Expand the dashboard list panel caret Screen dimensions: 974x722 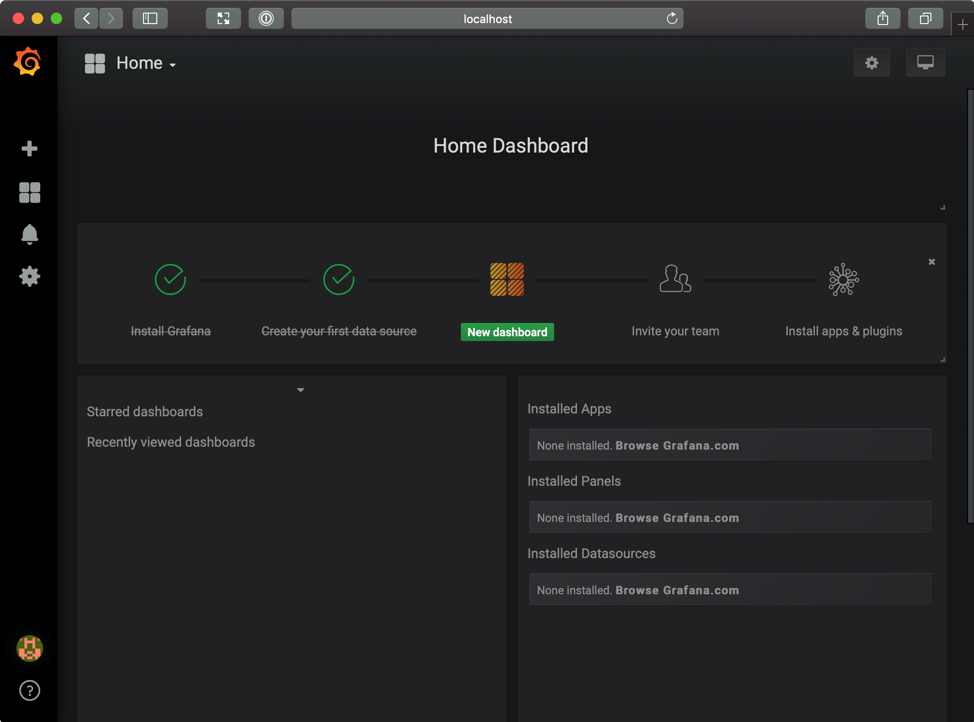(x=300, y=390)
